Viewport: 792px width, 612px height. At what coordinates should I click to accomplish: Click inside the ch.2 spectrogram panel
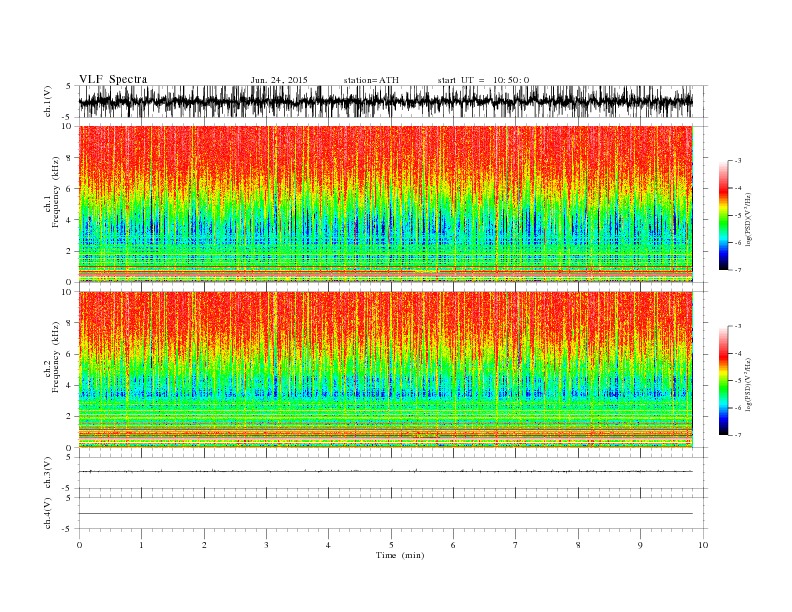point(385,370)
